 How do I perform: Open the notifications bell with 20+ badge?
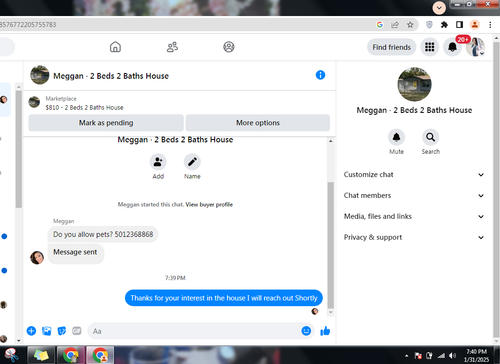(452, 47)
